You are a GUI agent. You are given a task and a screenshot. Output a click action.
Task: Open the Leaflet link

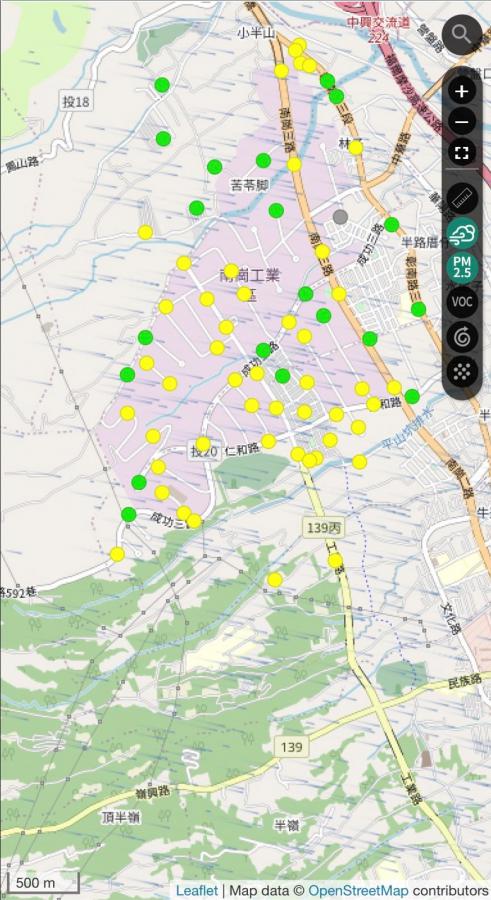197,890
